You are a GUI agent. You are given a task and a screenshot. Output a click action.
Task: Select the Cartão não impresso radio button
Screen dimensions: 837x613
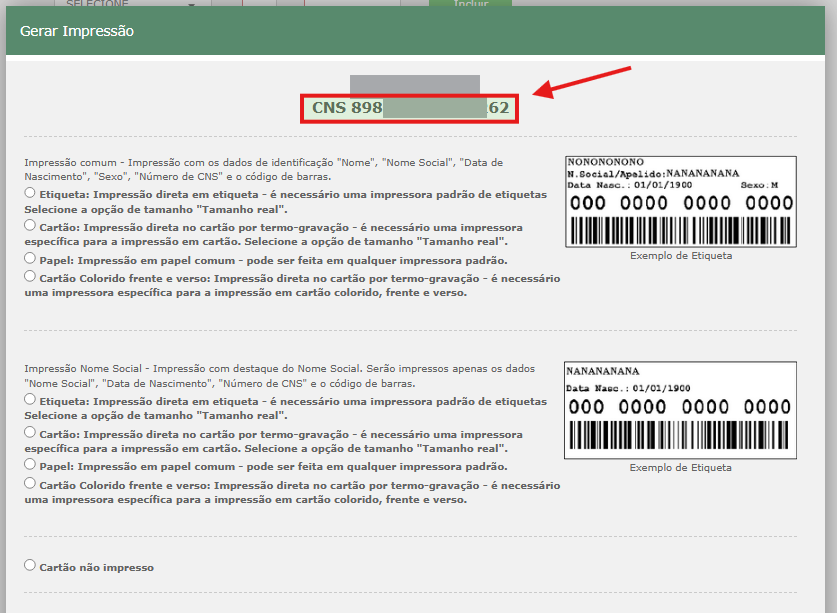[x=30, y=565]
